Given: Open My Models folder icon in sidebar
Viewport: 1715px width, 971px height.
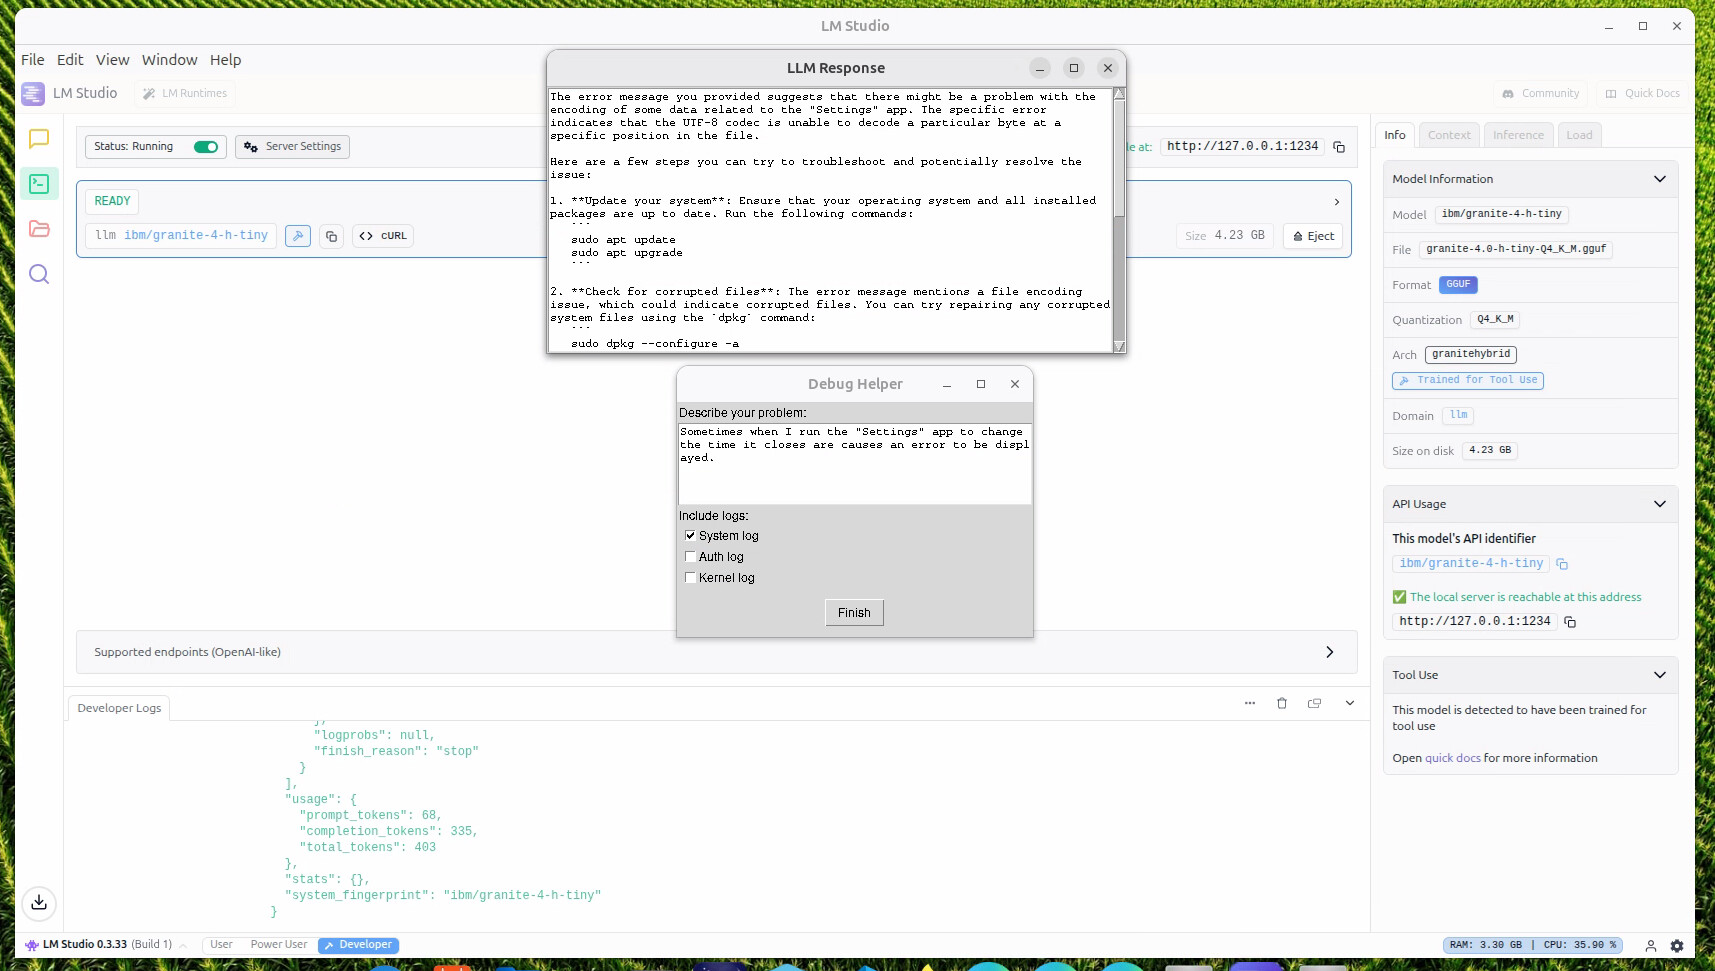Looking at the screenshot, I should (x=39, y=229).
